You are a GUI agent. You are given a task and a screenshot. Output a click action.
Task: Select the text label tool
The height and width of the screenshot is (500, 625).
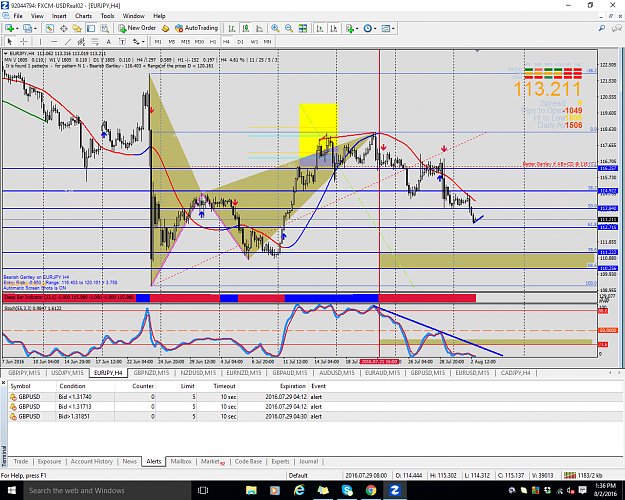click(108, 41)
